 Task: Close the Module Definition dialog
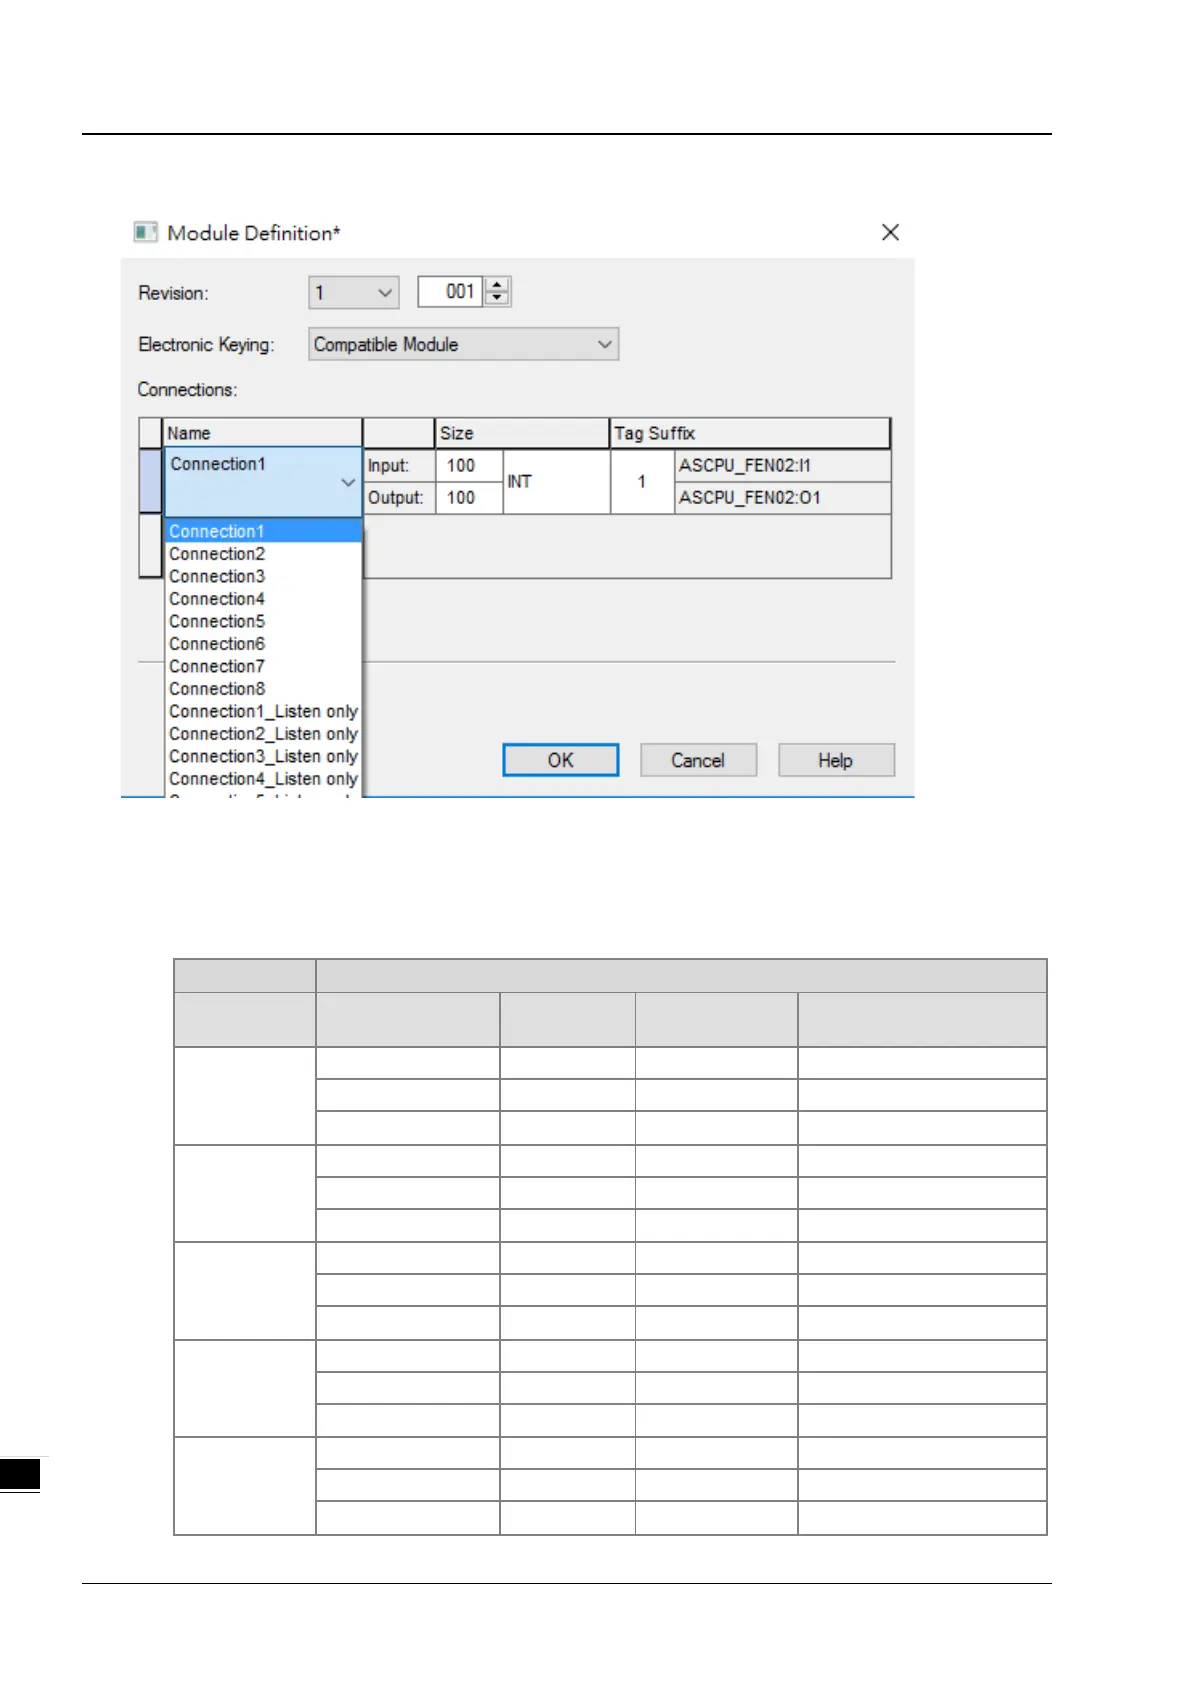(890, 232)
